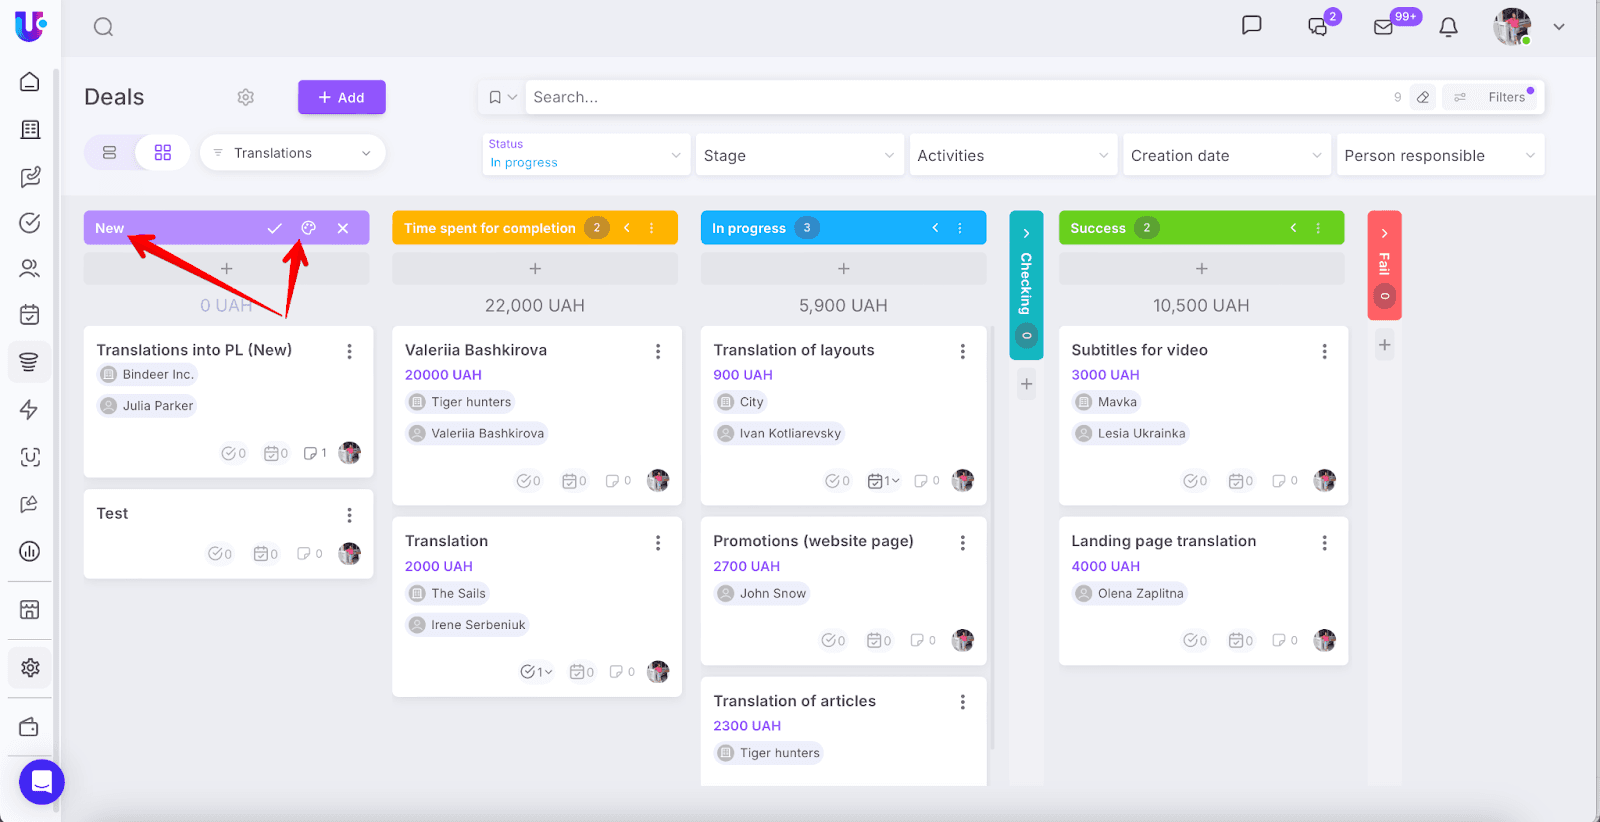The width and height of the screenshot is (1600, 822).
Task: Open the chat messages icon with 2 badge
Action: [x=1318, y=27]
